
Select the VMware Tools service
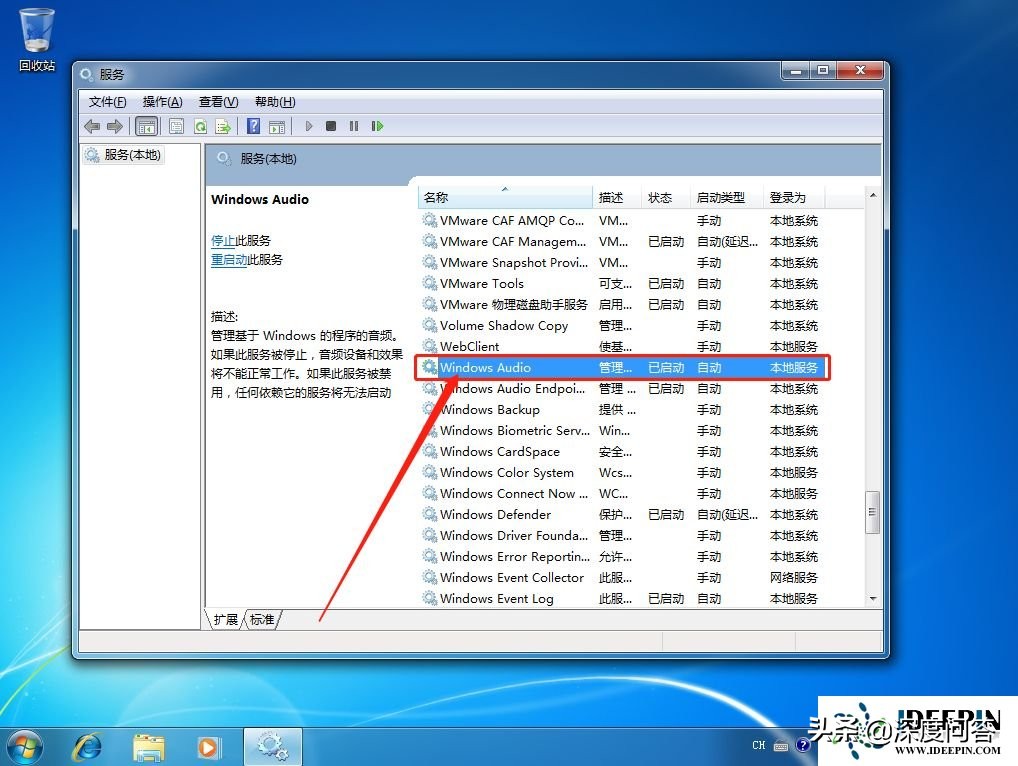point(621,284)
